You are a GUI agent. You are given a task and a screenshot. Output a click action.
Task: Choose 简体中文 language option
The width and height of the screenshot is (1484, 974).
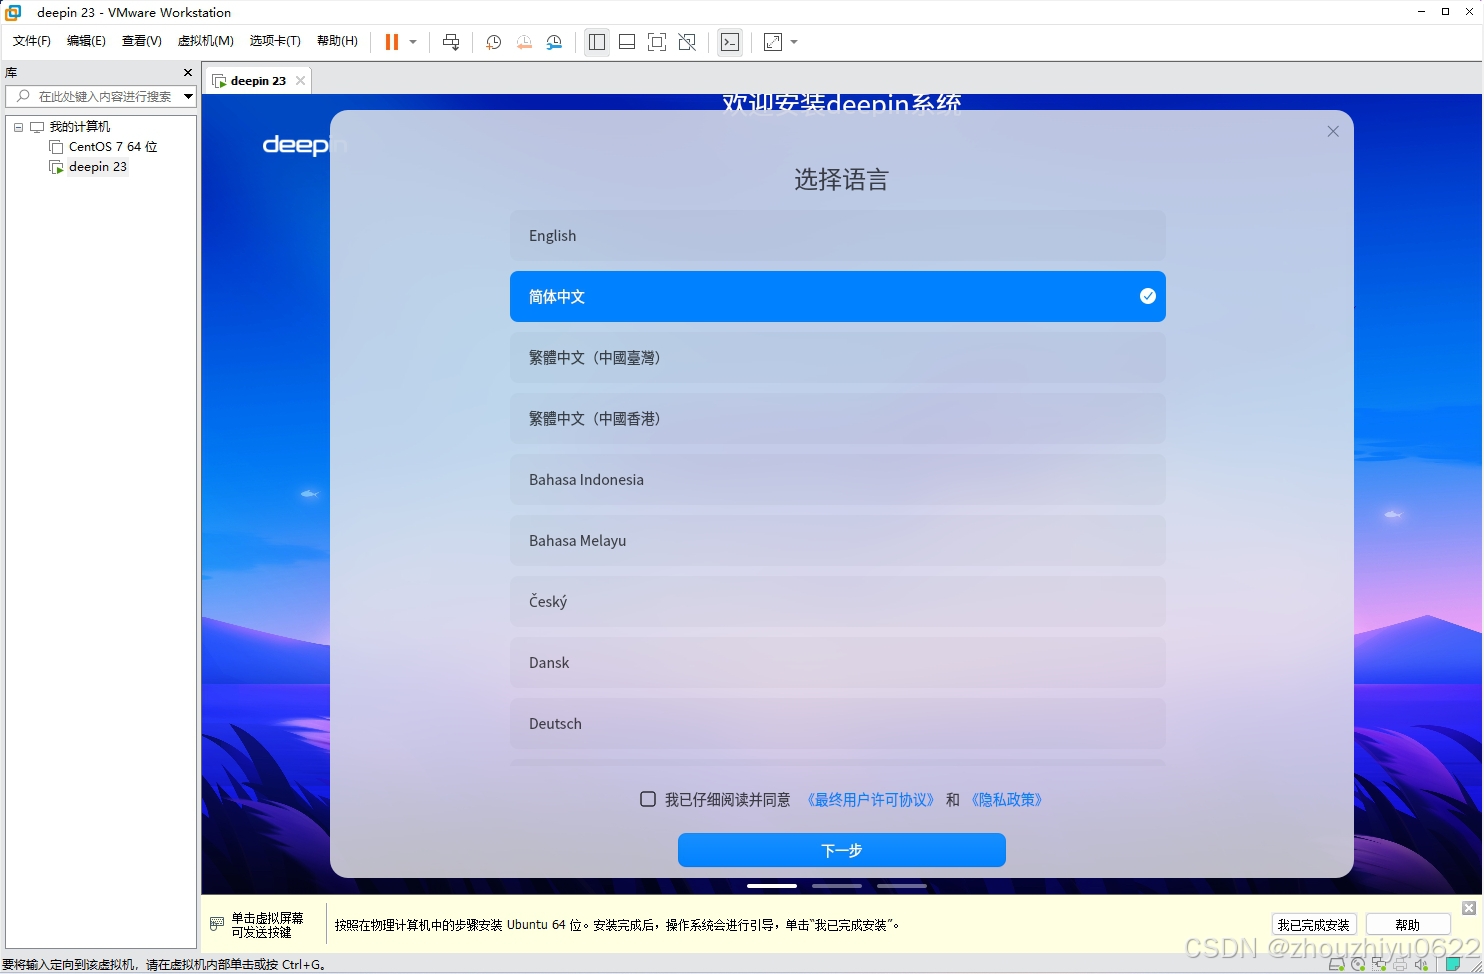point(838,296)
